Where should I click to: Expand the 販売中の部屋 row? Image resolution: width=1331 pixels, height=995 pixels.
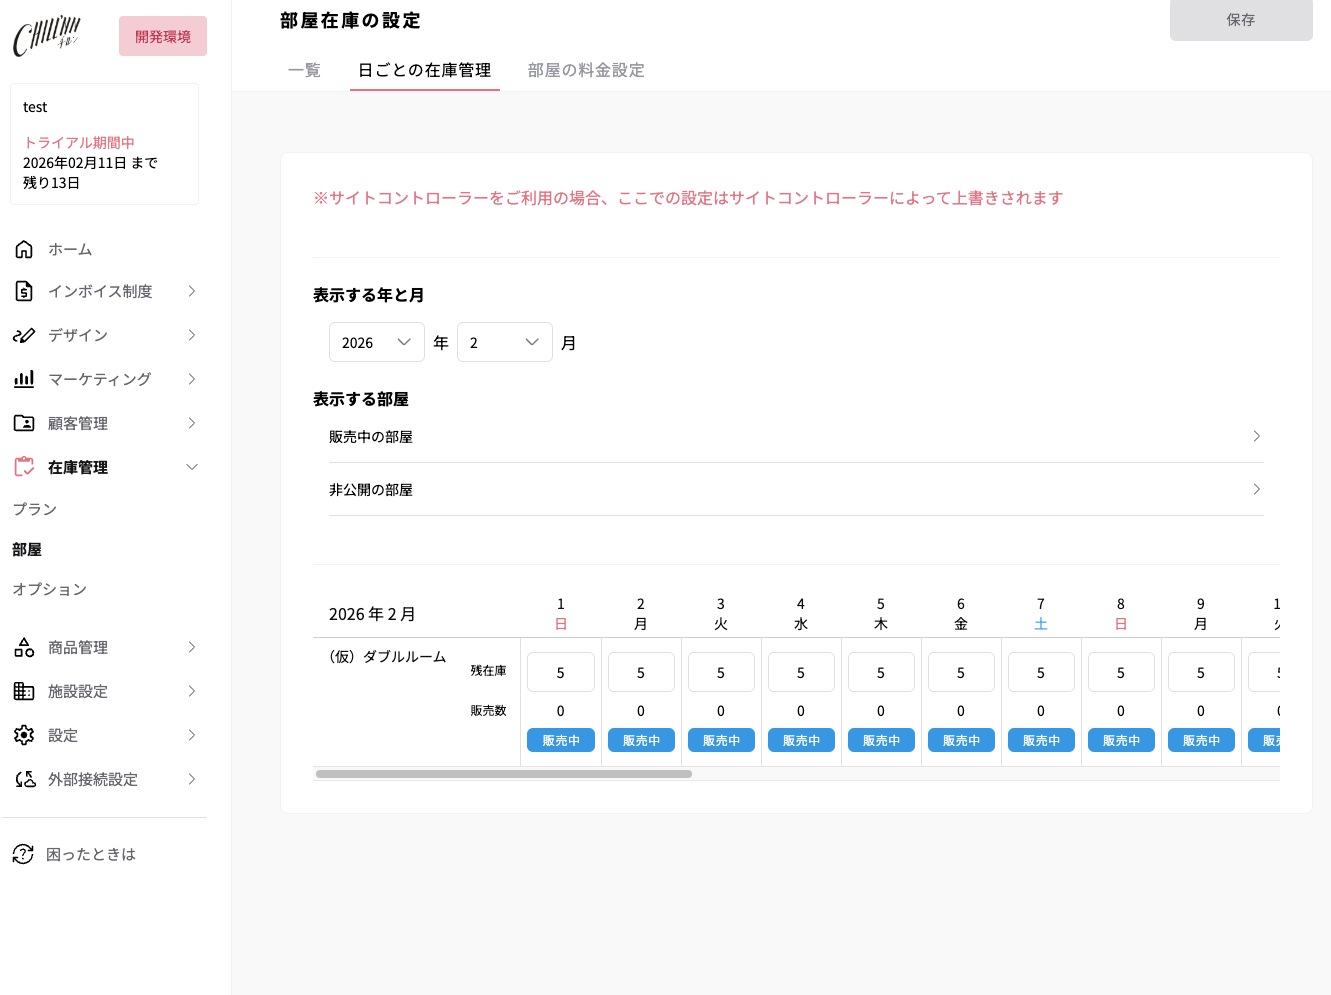click(796, 437)
